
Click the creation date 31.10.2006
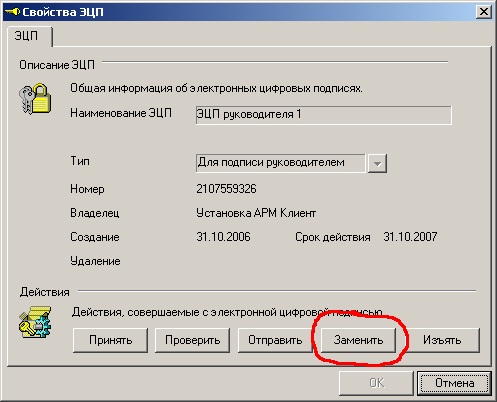click(x=223, y=237)
